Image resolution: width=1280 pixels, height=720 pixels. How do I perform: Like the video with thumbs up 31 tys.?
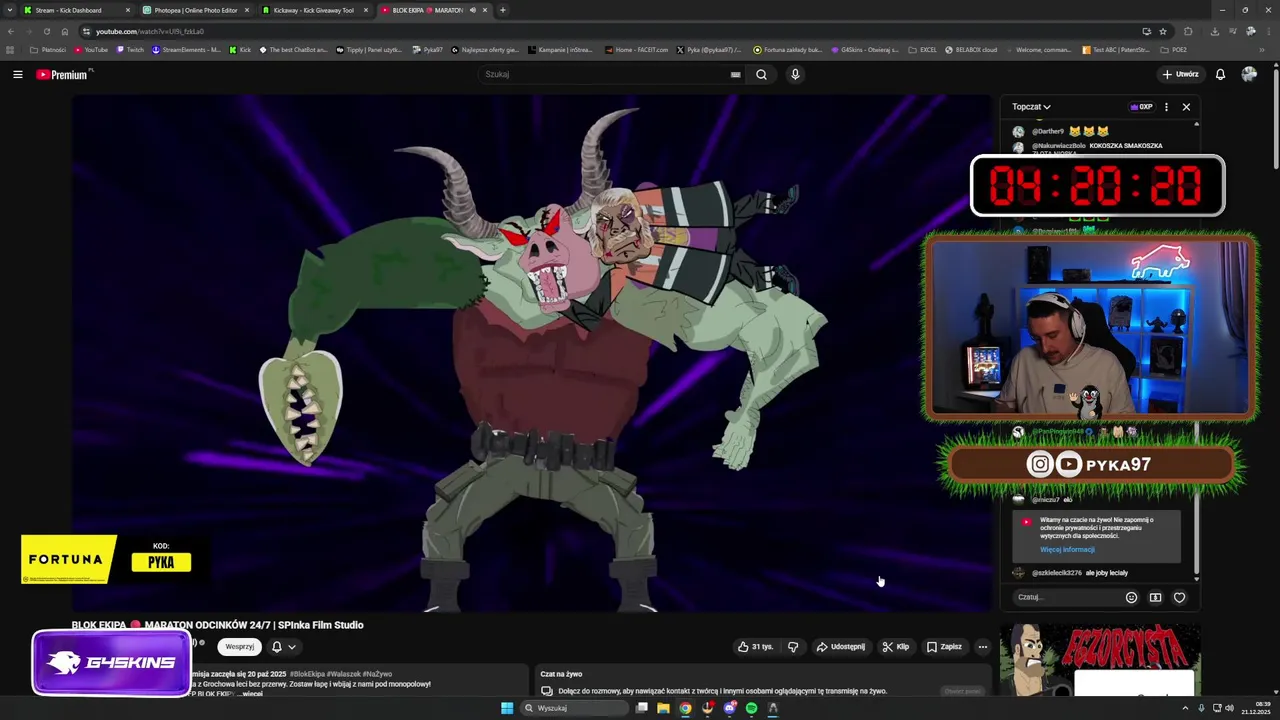coord(755,646)
